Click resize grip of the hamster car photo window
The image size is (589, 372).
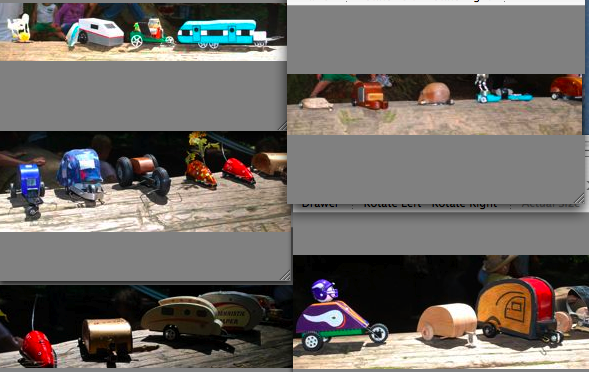pos(580,198)
